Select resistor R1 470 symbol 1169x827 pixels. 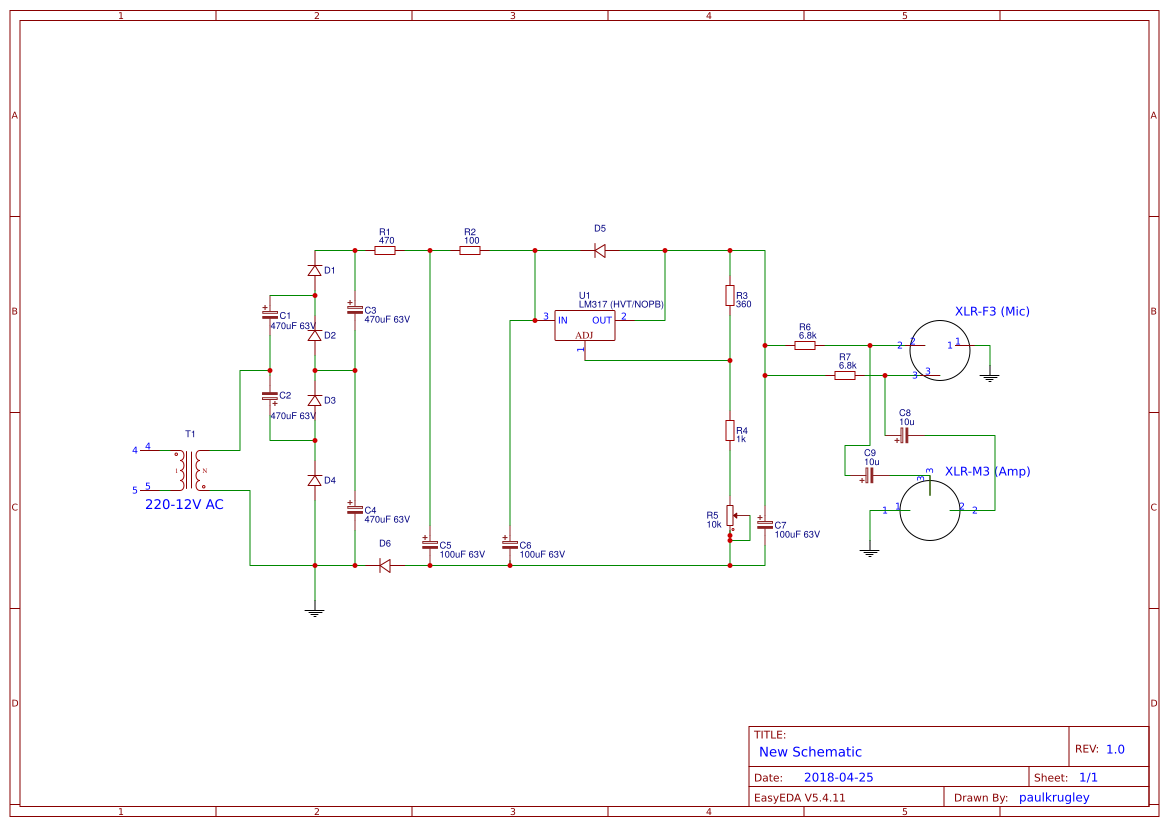[x=384, y=248]
